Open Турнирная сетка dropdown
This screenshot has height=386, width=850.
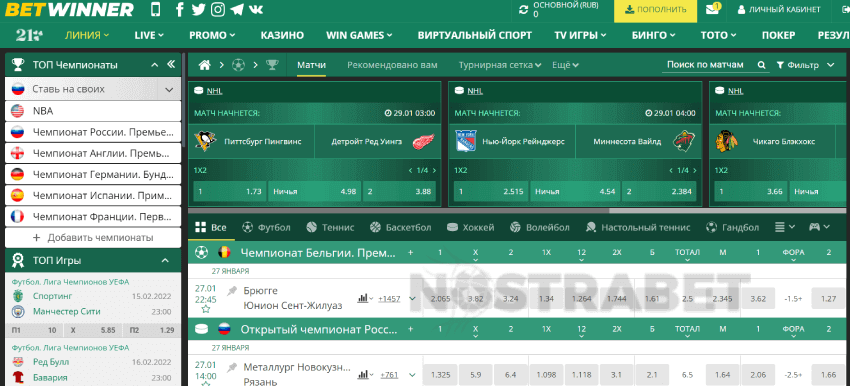[x=500, y=65]
